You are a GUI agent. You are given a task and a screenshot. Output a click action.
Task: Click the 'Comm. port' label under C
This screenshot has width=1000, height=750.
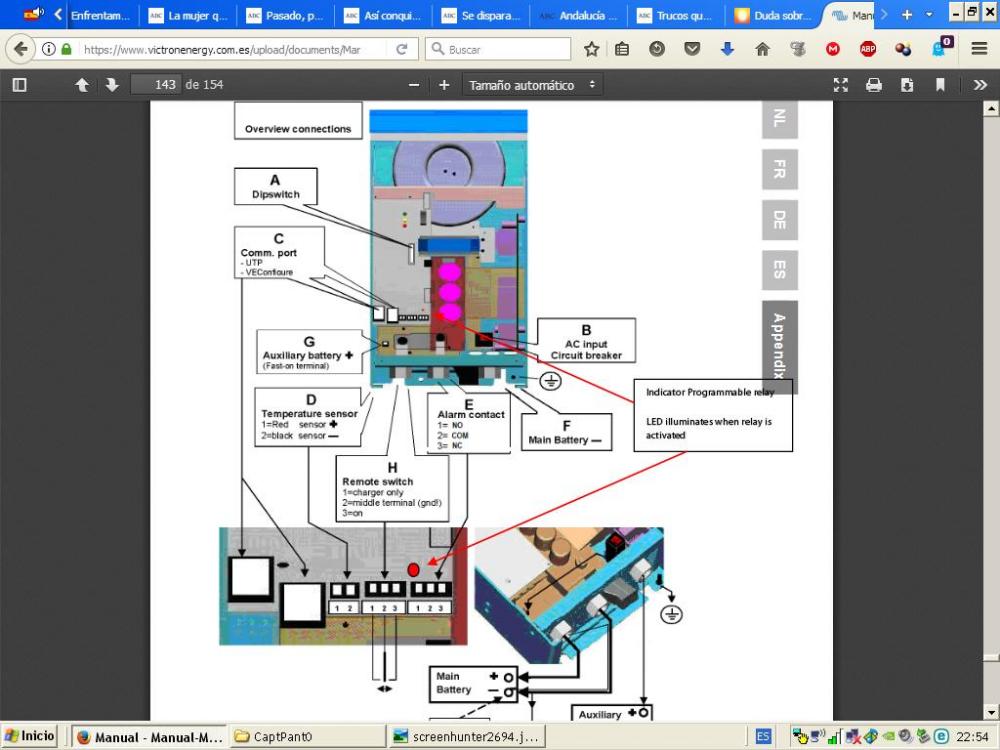pyautogui.click(x=268, y=253)
